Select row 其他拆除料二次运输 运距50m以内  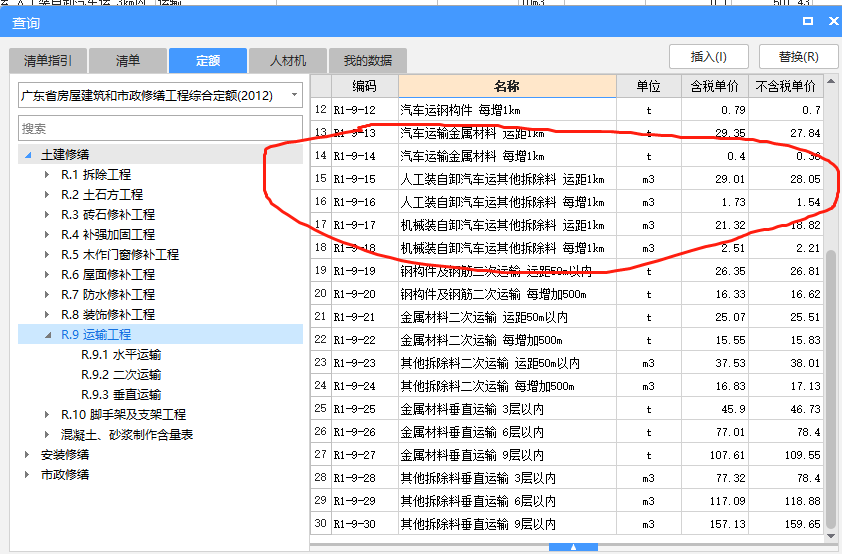click(x=490, y=363)
